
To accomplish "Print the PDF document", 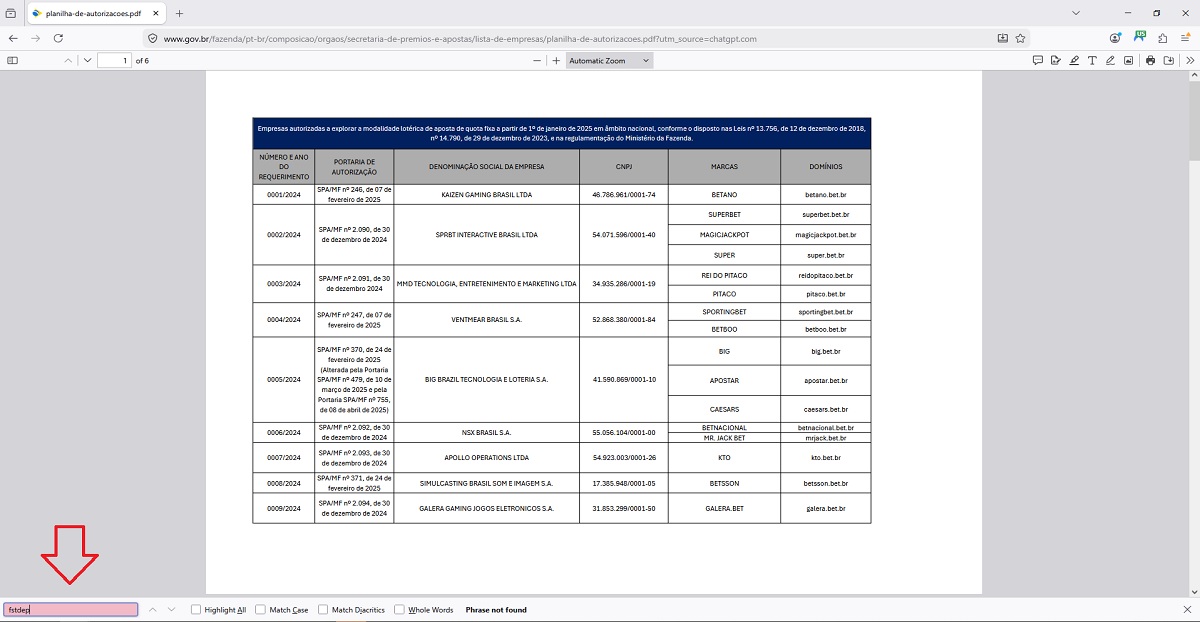I will coord(1151,60).
